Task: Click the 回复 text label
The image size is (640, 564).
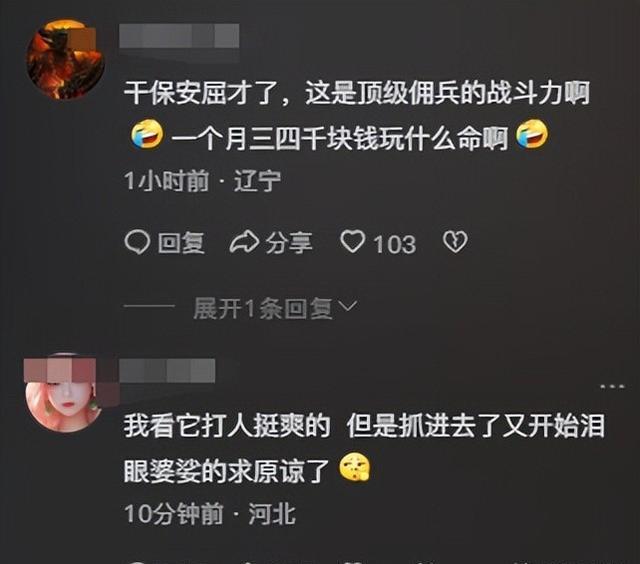Action: coord(182,243)
